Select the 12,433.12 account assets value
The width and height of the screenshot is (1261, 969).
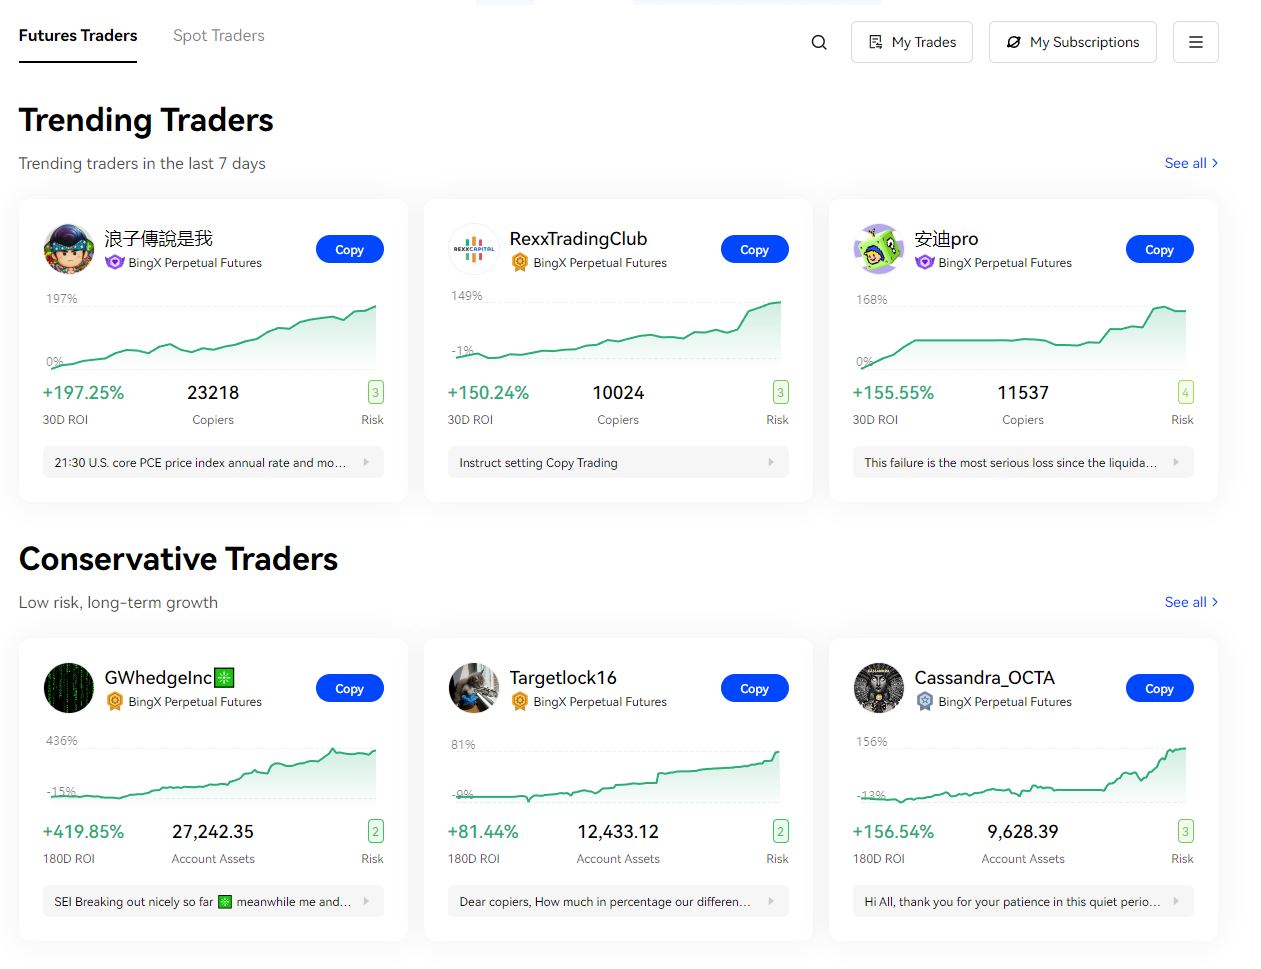tap(618, 832)
